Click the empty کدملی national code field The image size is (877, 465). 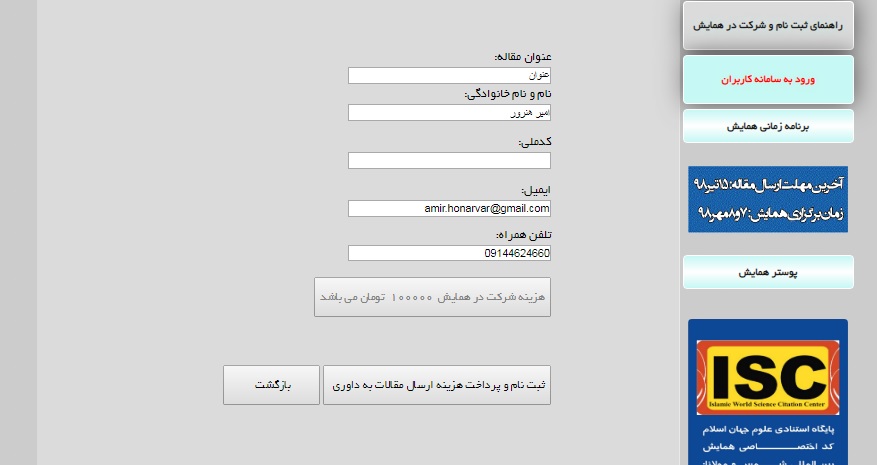click(449, 161)
